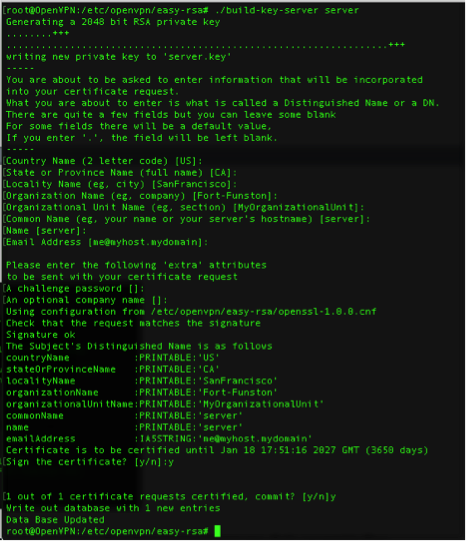Click the Common Name [server] prompt
The image size is (466, 541).
[x=188, y=219]
